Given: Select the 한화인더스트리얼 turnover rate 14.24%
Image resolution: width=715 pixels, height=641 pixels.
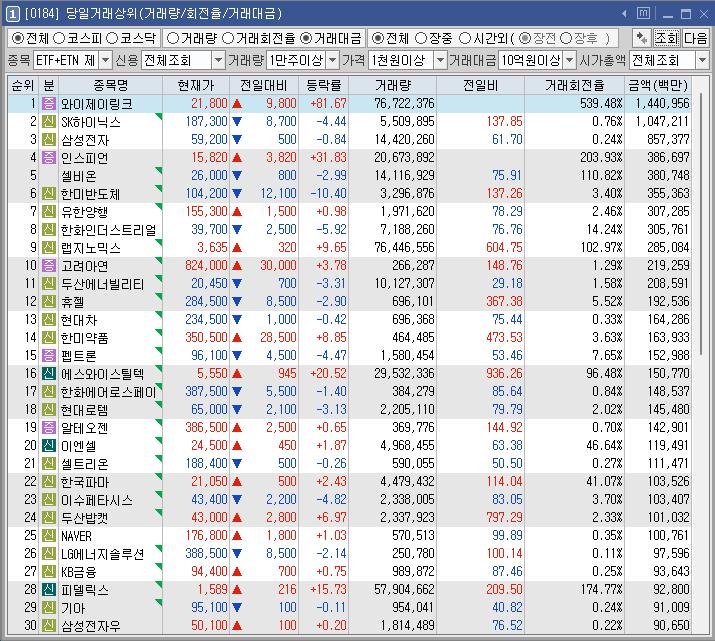Looking at the screenshot, I should point(604,230).
